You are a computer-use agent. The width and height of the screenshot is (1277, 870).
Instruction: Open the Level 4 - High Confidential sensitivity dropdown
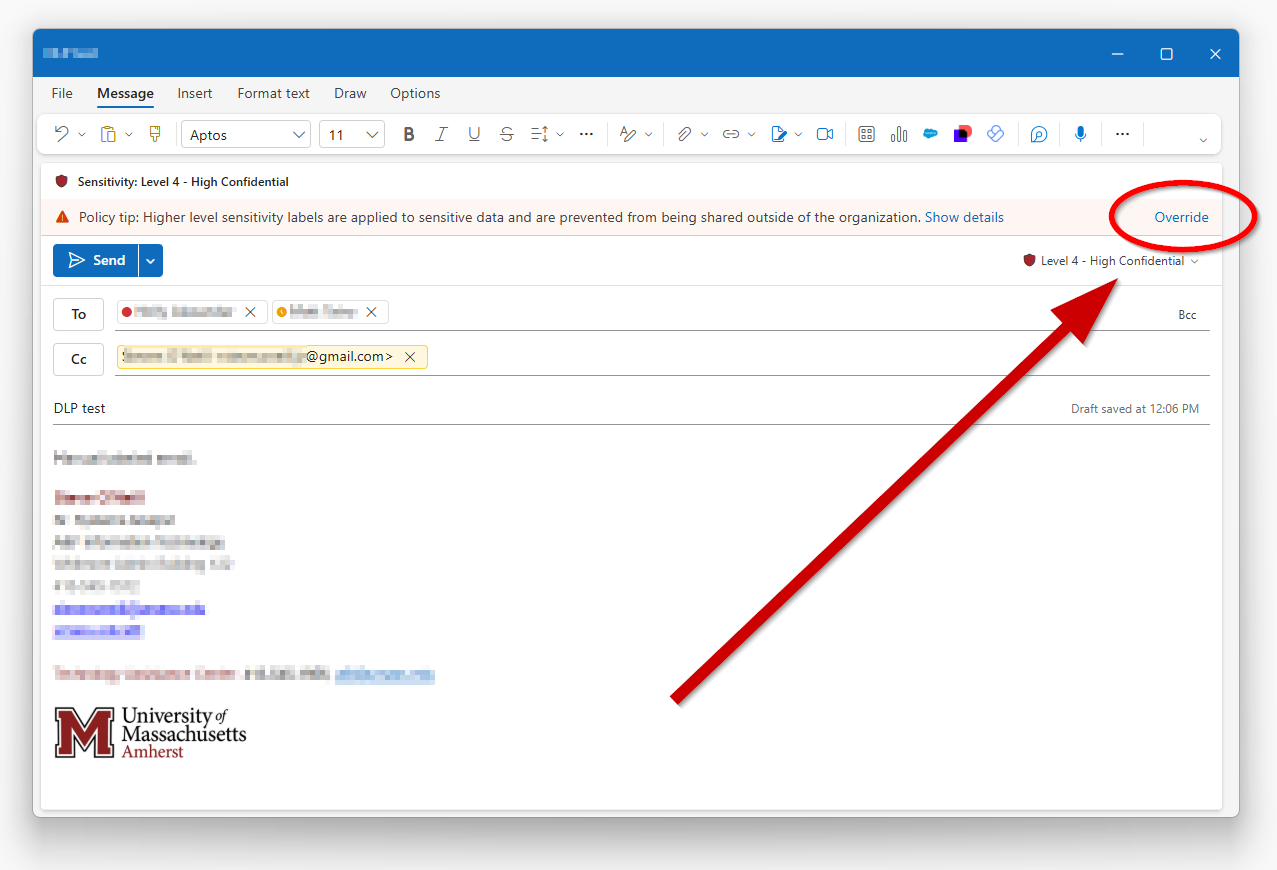1113,260
